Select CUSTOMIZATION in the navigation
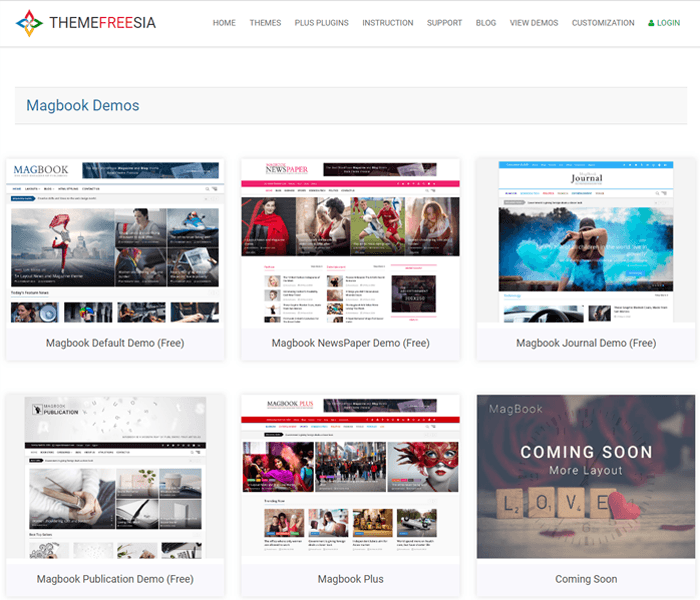Screen dimensions: 700x600 [603, 23]
